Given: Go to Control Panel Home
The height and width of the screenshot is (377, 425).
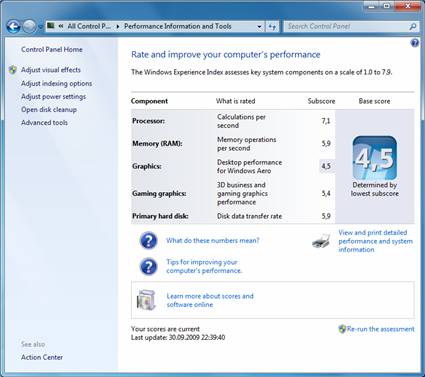Looking at the screenshot, I should click(52, 49).
